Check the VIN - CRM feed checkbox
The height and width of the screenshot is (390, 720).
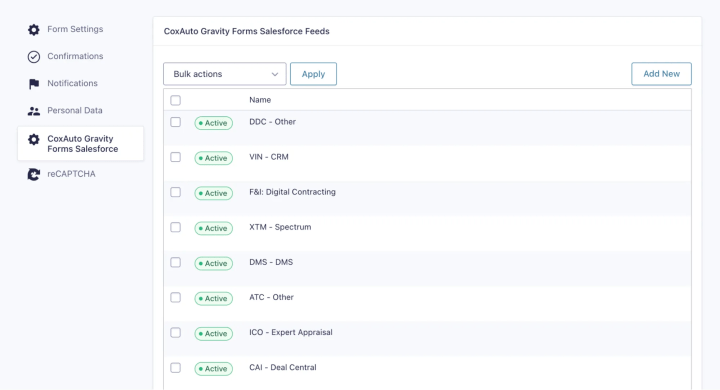point(175,157)
